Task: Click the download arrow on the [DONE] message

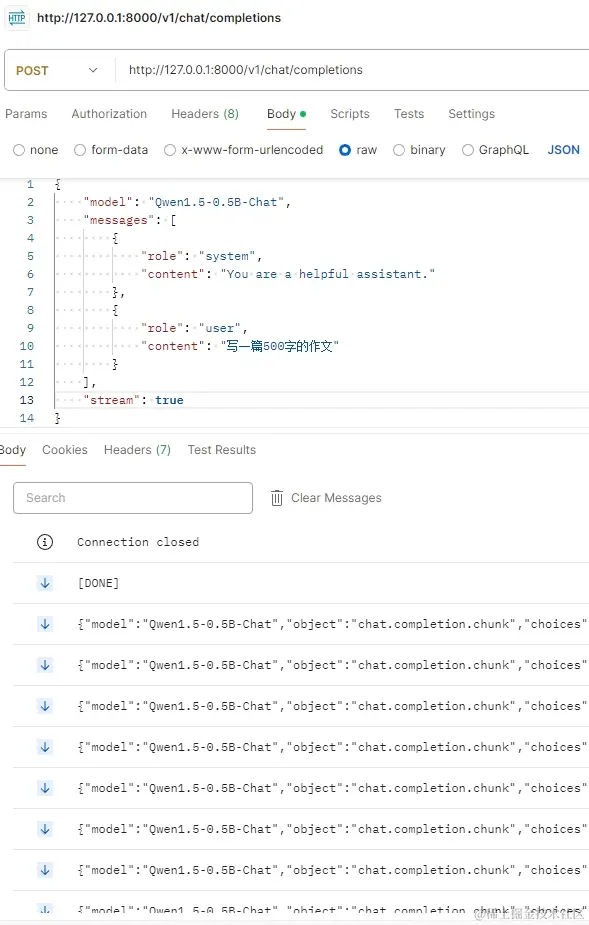Action: (x=45, y=582)
